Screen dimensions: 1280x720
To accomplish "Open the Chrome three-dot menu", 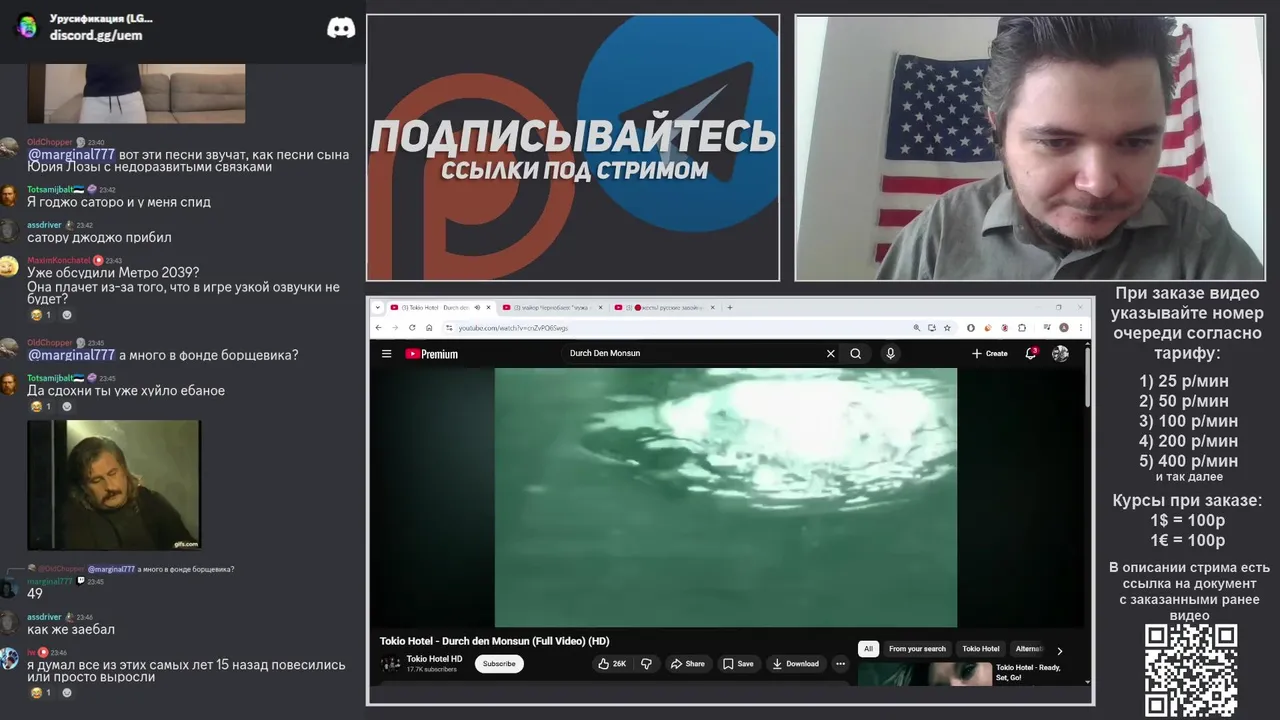I will 1080,327.
